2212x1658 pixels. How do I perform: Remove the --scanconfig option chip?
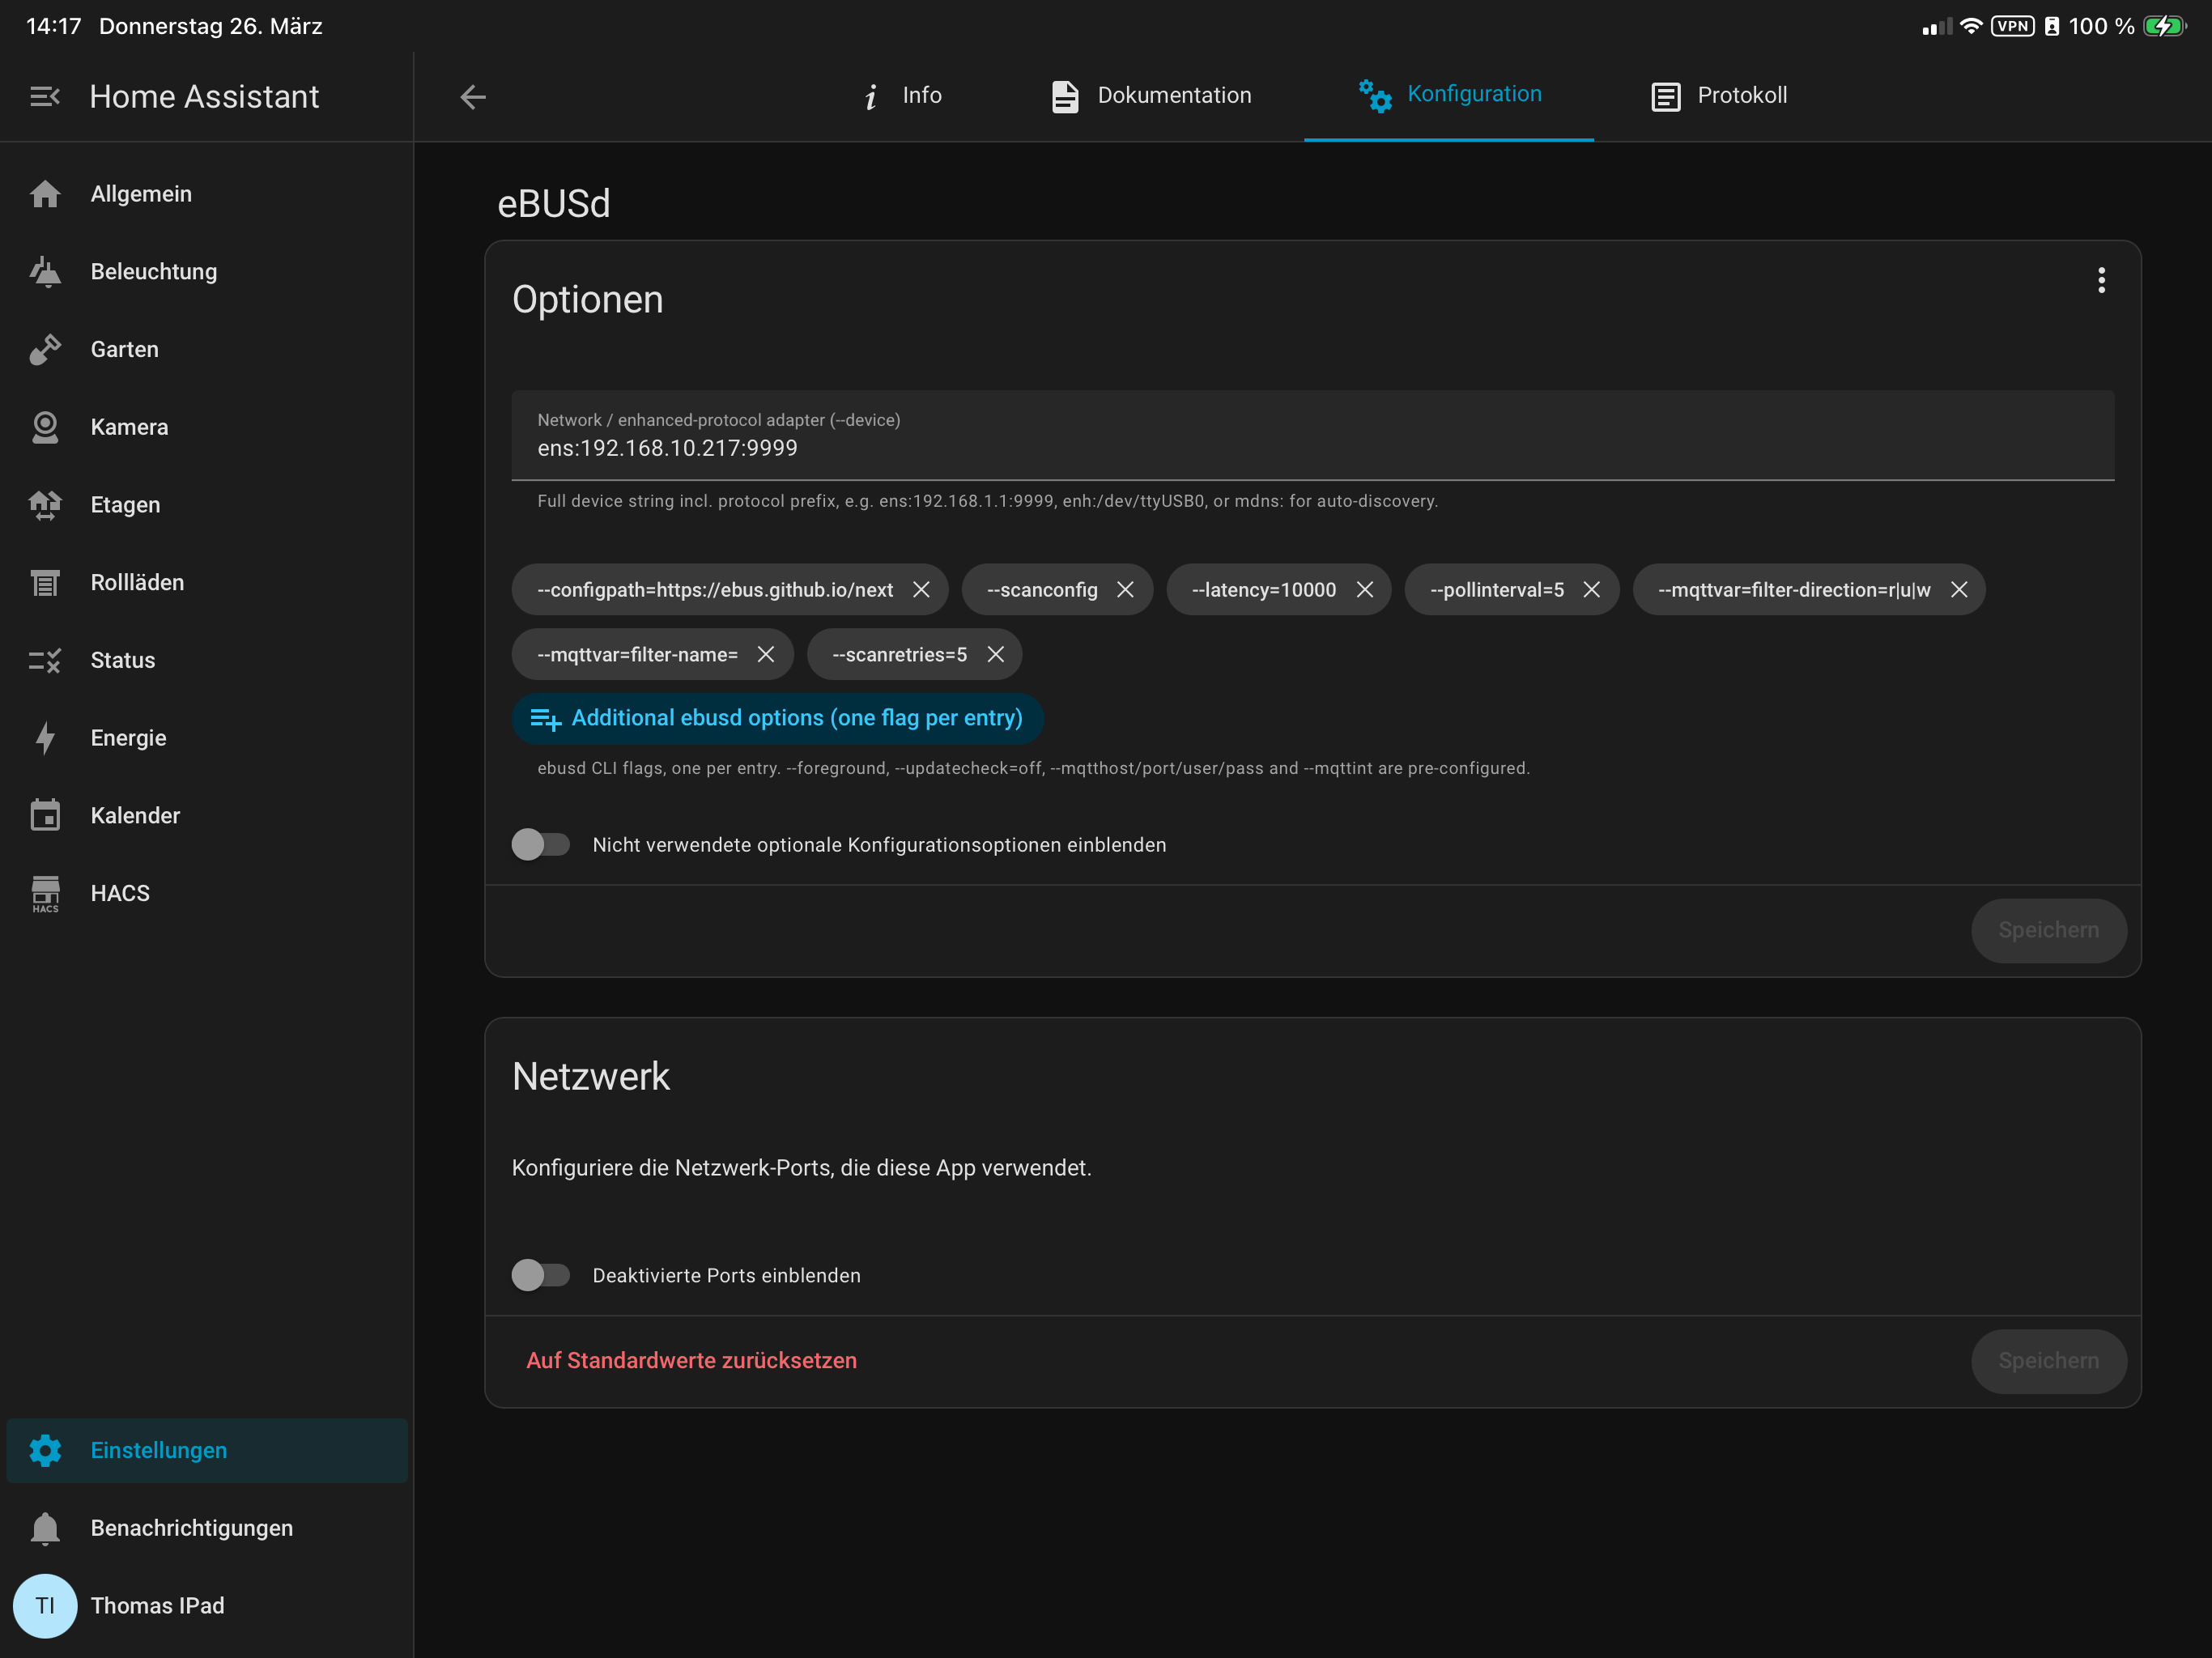click(1125, 590)
